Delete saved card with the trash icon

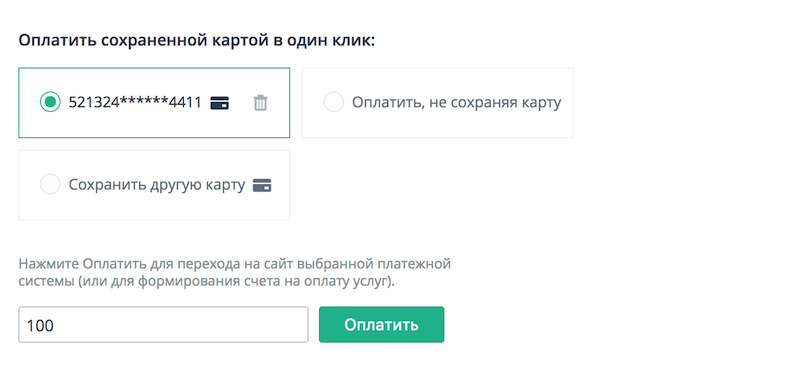click(x=260, y=103)
